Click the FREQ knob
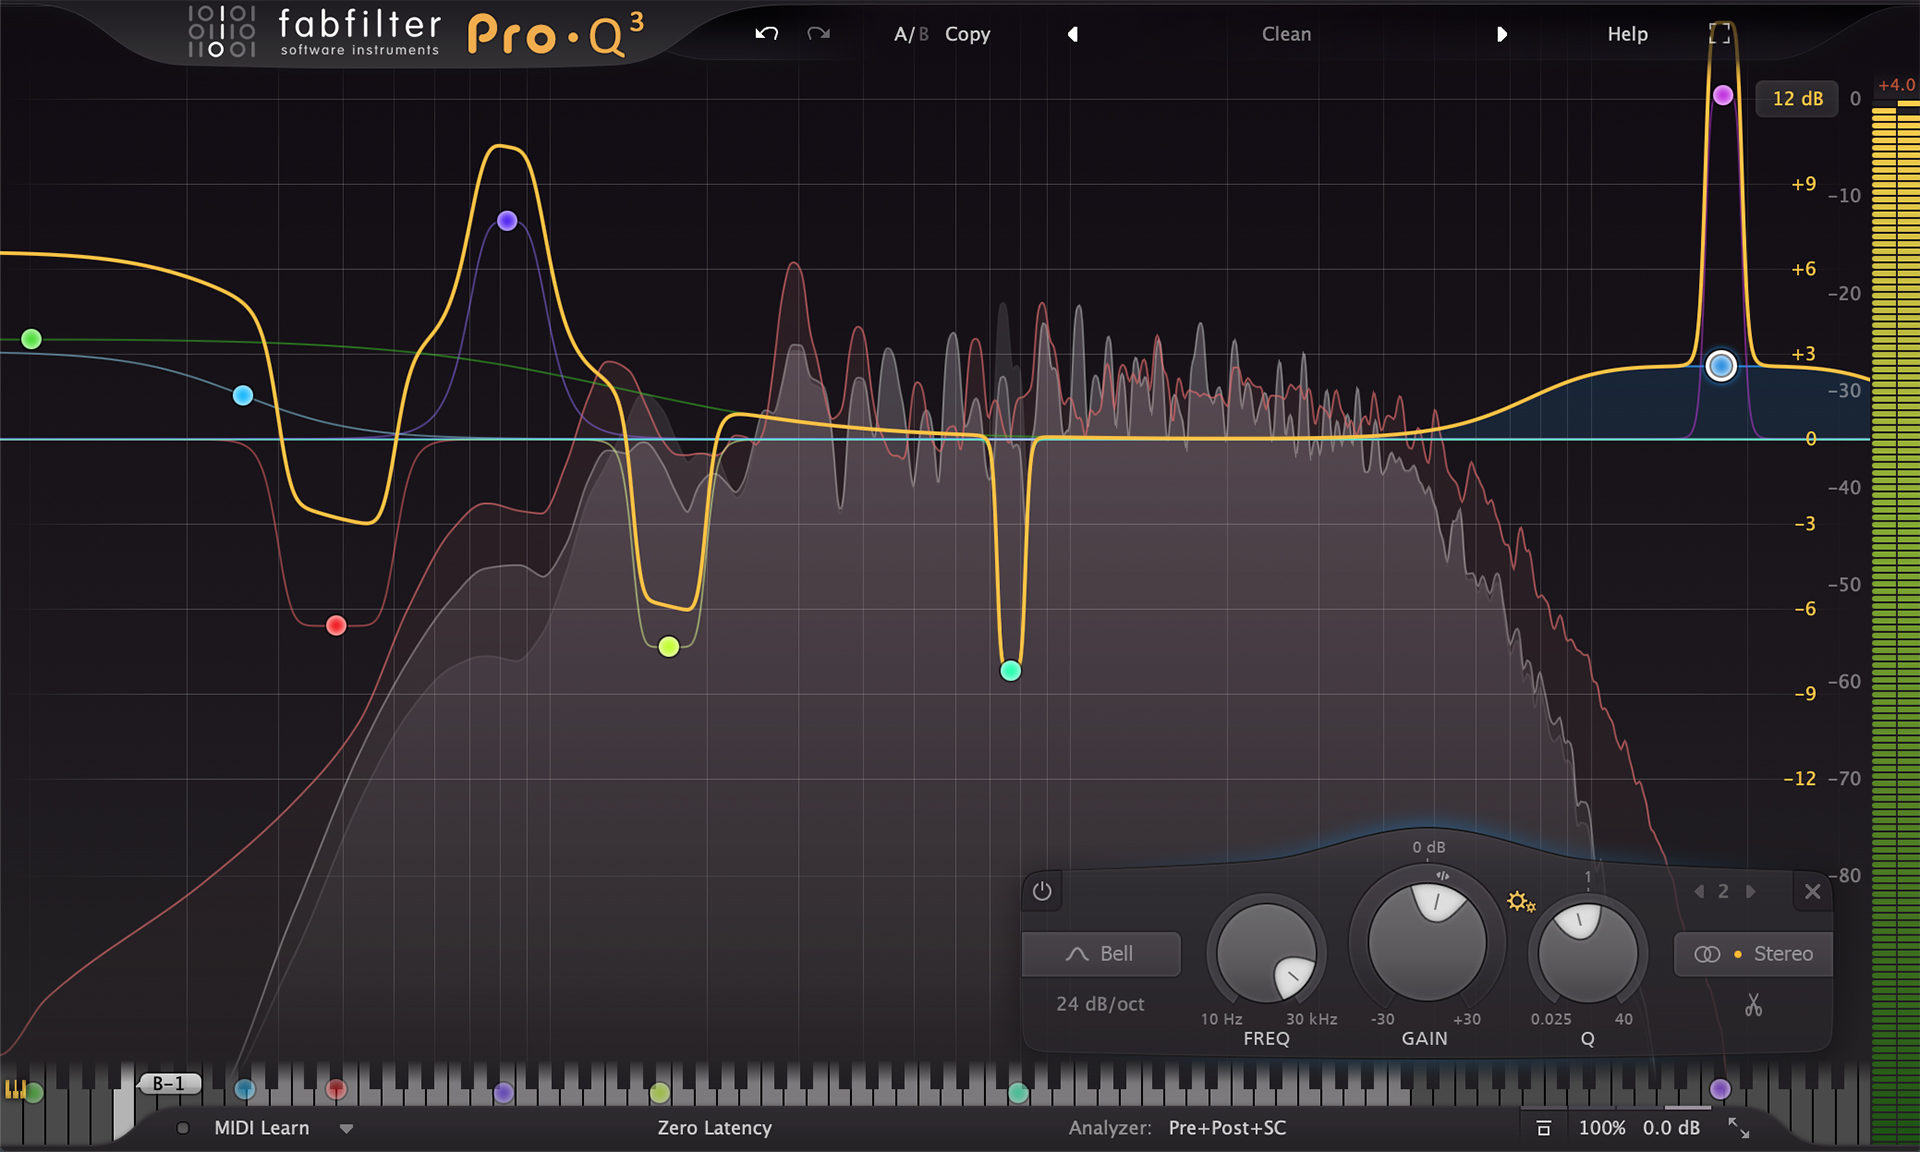Screen dimensions: 1920x1152 click(1266, 953)
